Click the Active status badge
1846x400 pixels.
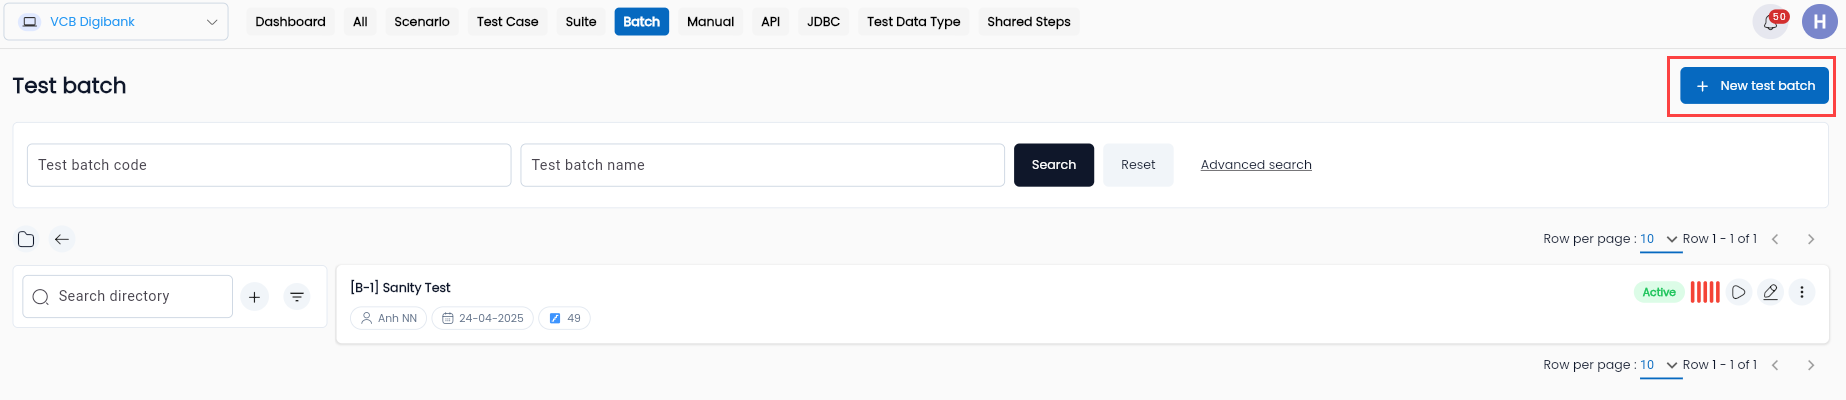click(x=1659, y=292)
